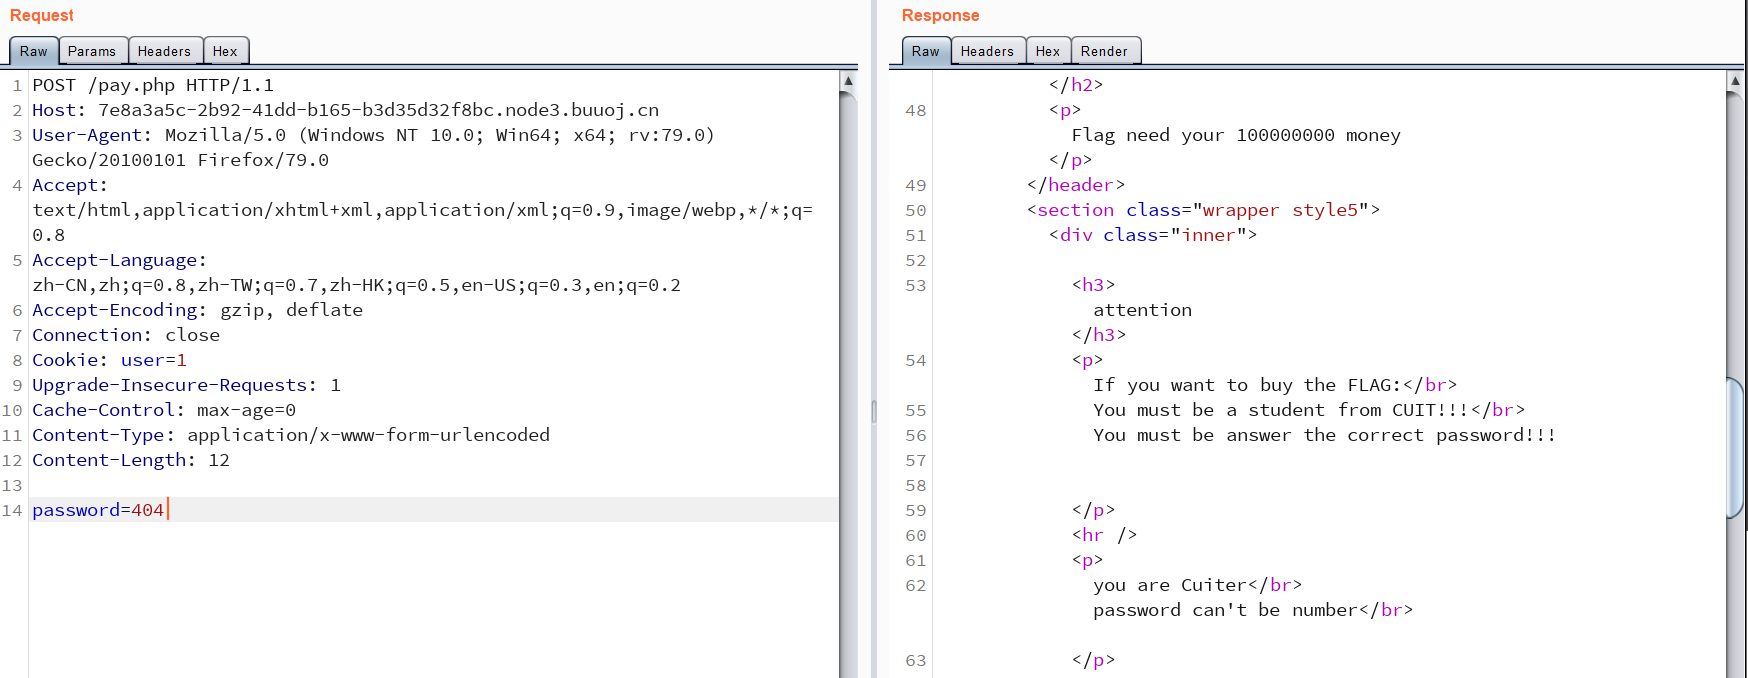1748x678 pixels.
Task: Click the POST /pay.php HTTP/1.1 request line
Action: coord(153,85)
